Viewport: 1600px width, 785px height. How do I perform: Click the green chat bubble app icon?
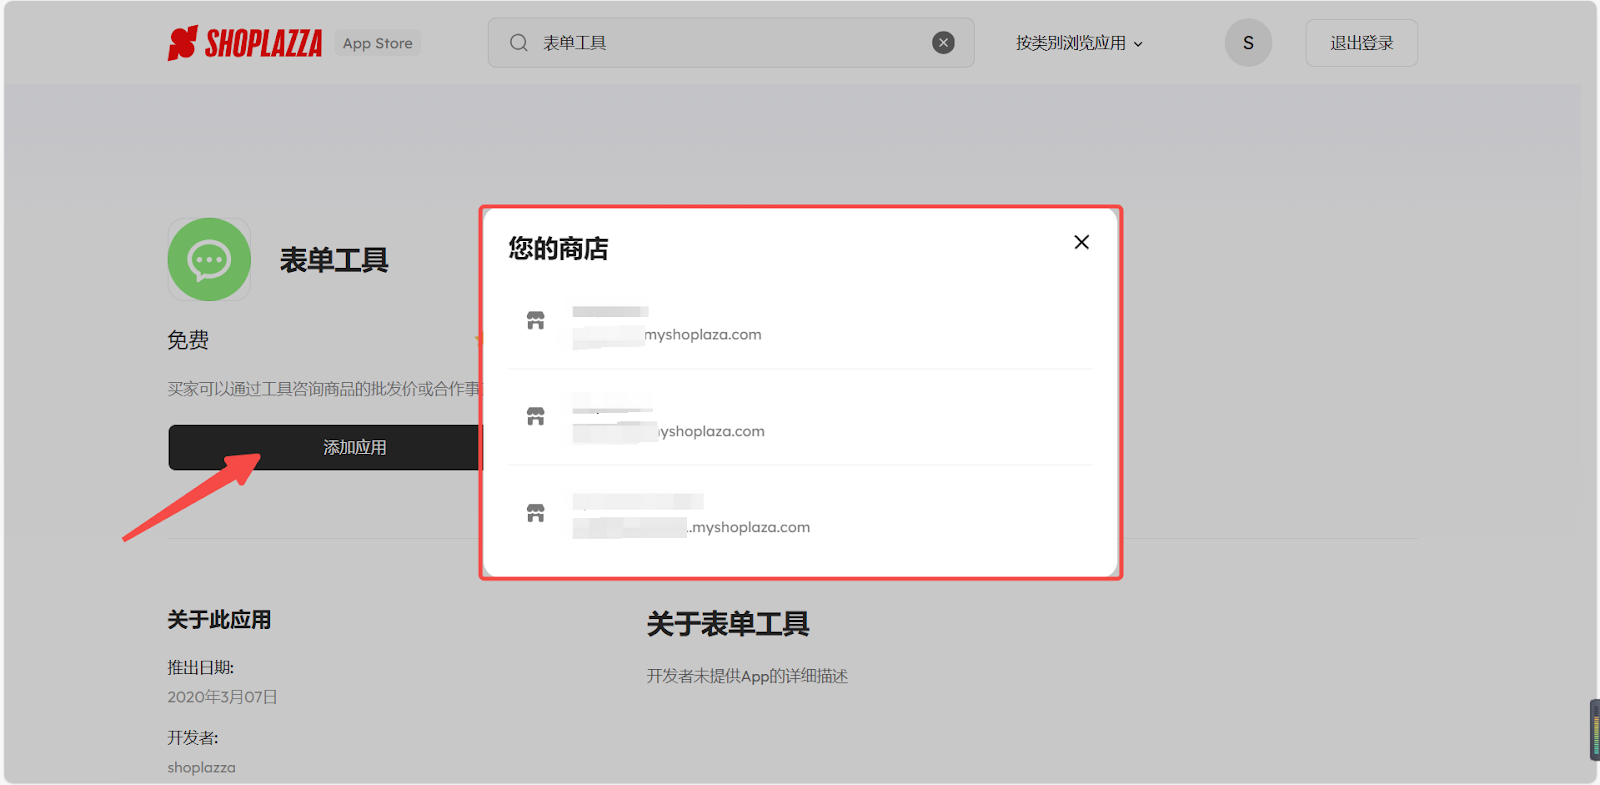pos(209,260)
